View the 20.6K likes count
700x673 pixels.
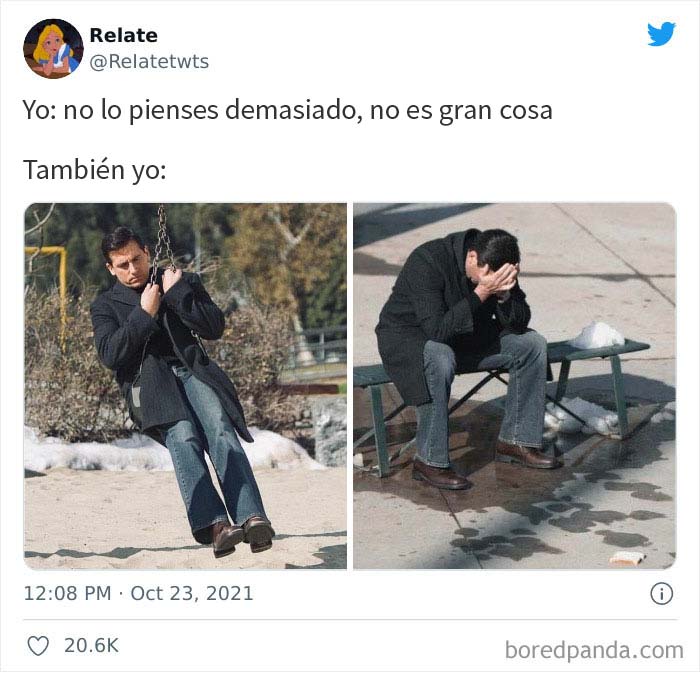click(x=92, y=646)
